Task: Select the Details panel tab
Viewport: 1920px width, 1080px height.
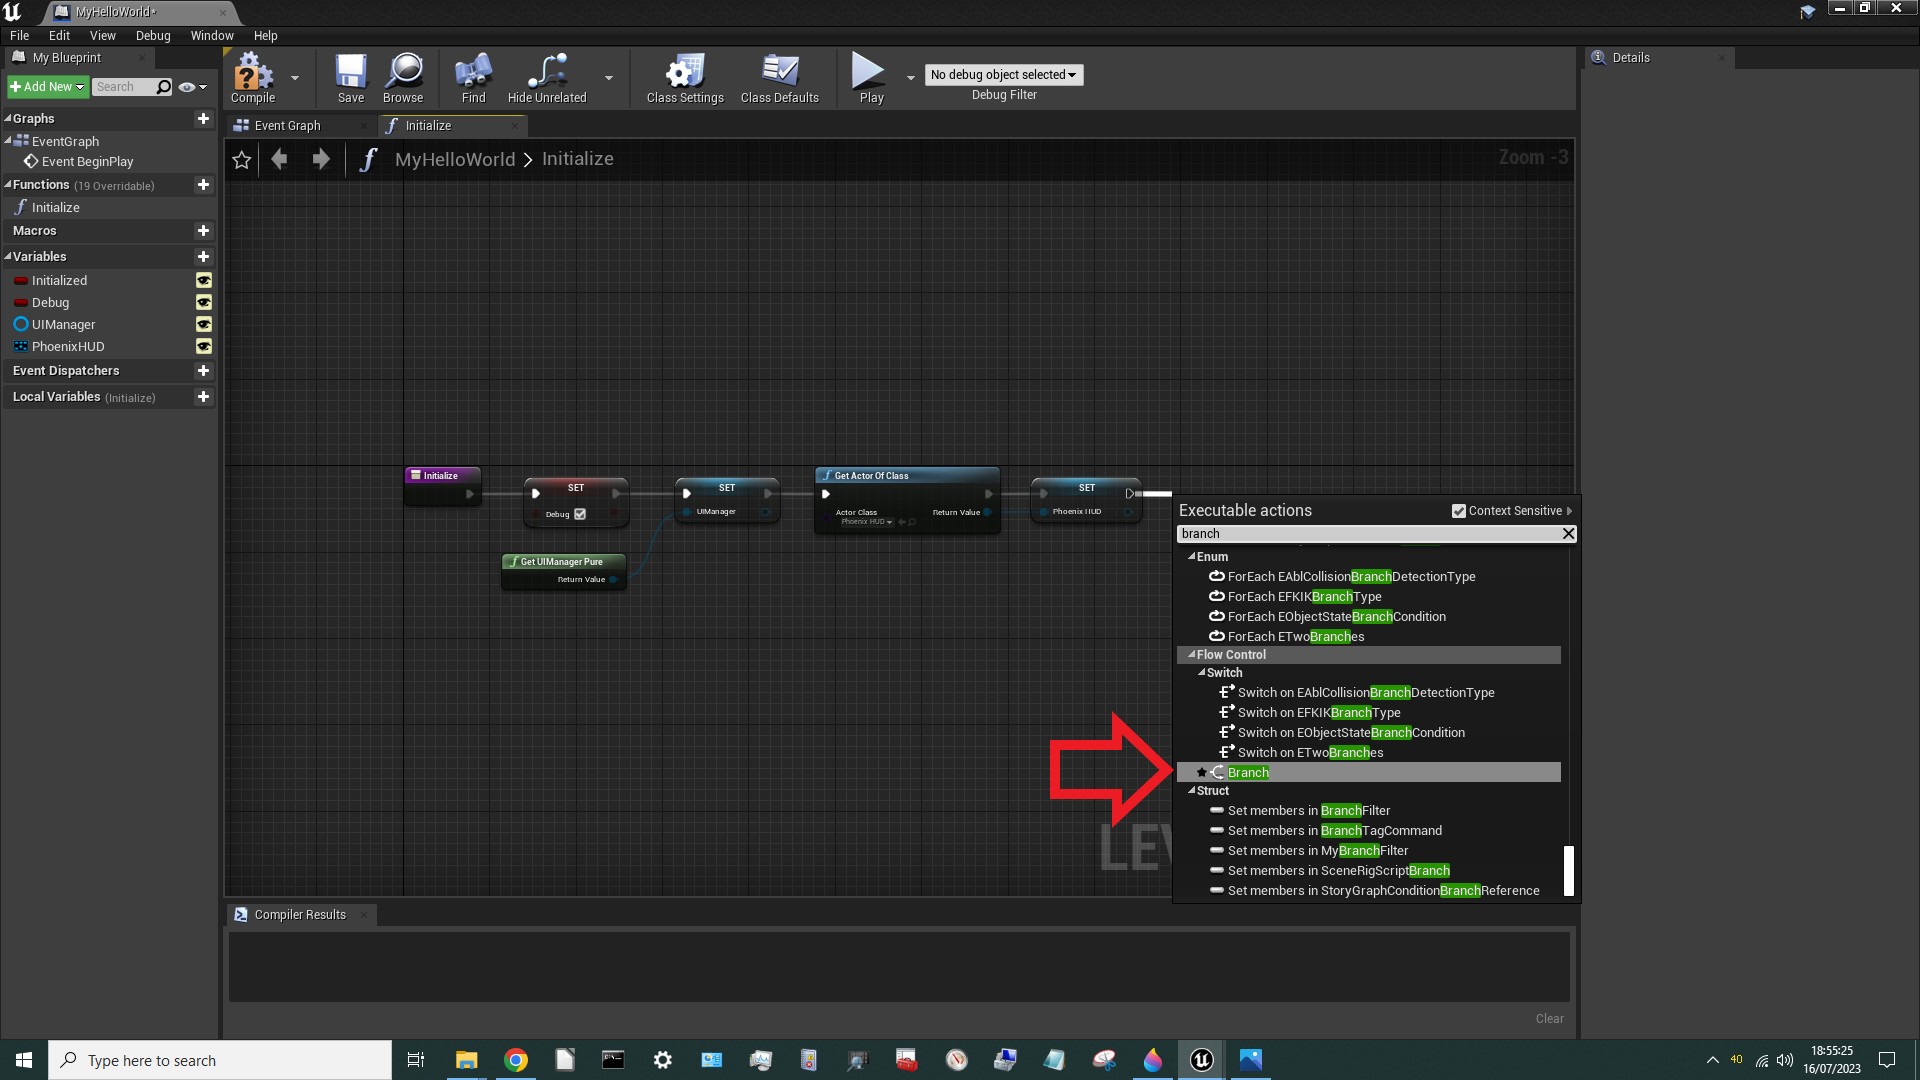Action: pyautogui.click(x=1630, y=58)
